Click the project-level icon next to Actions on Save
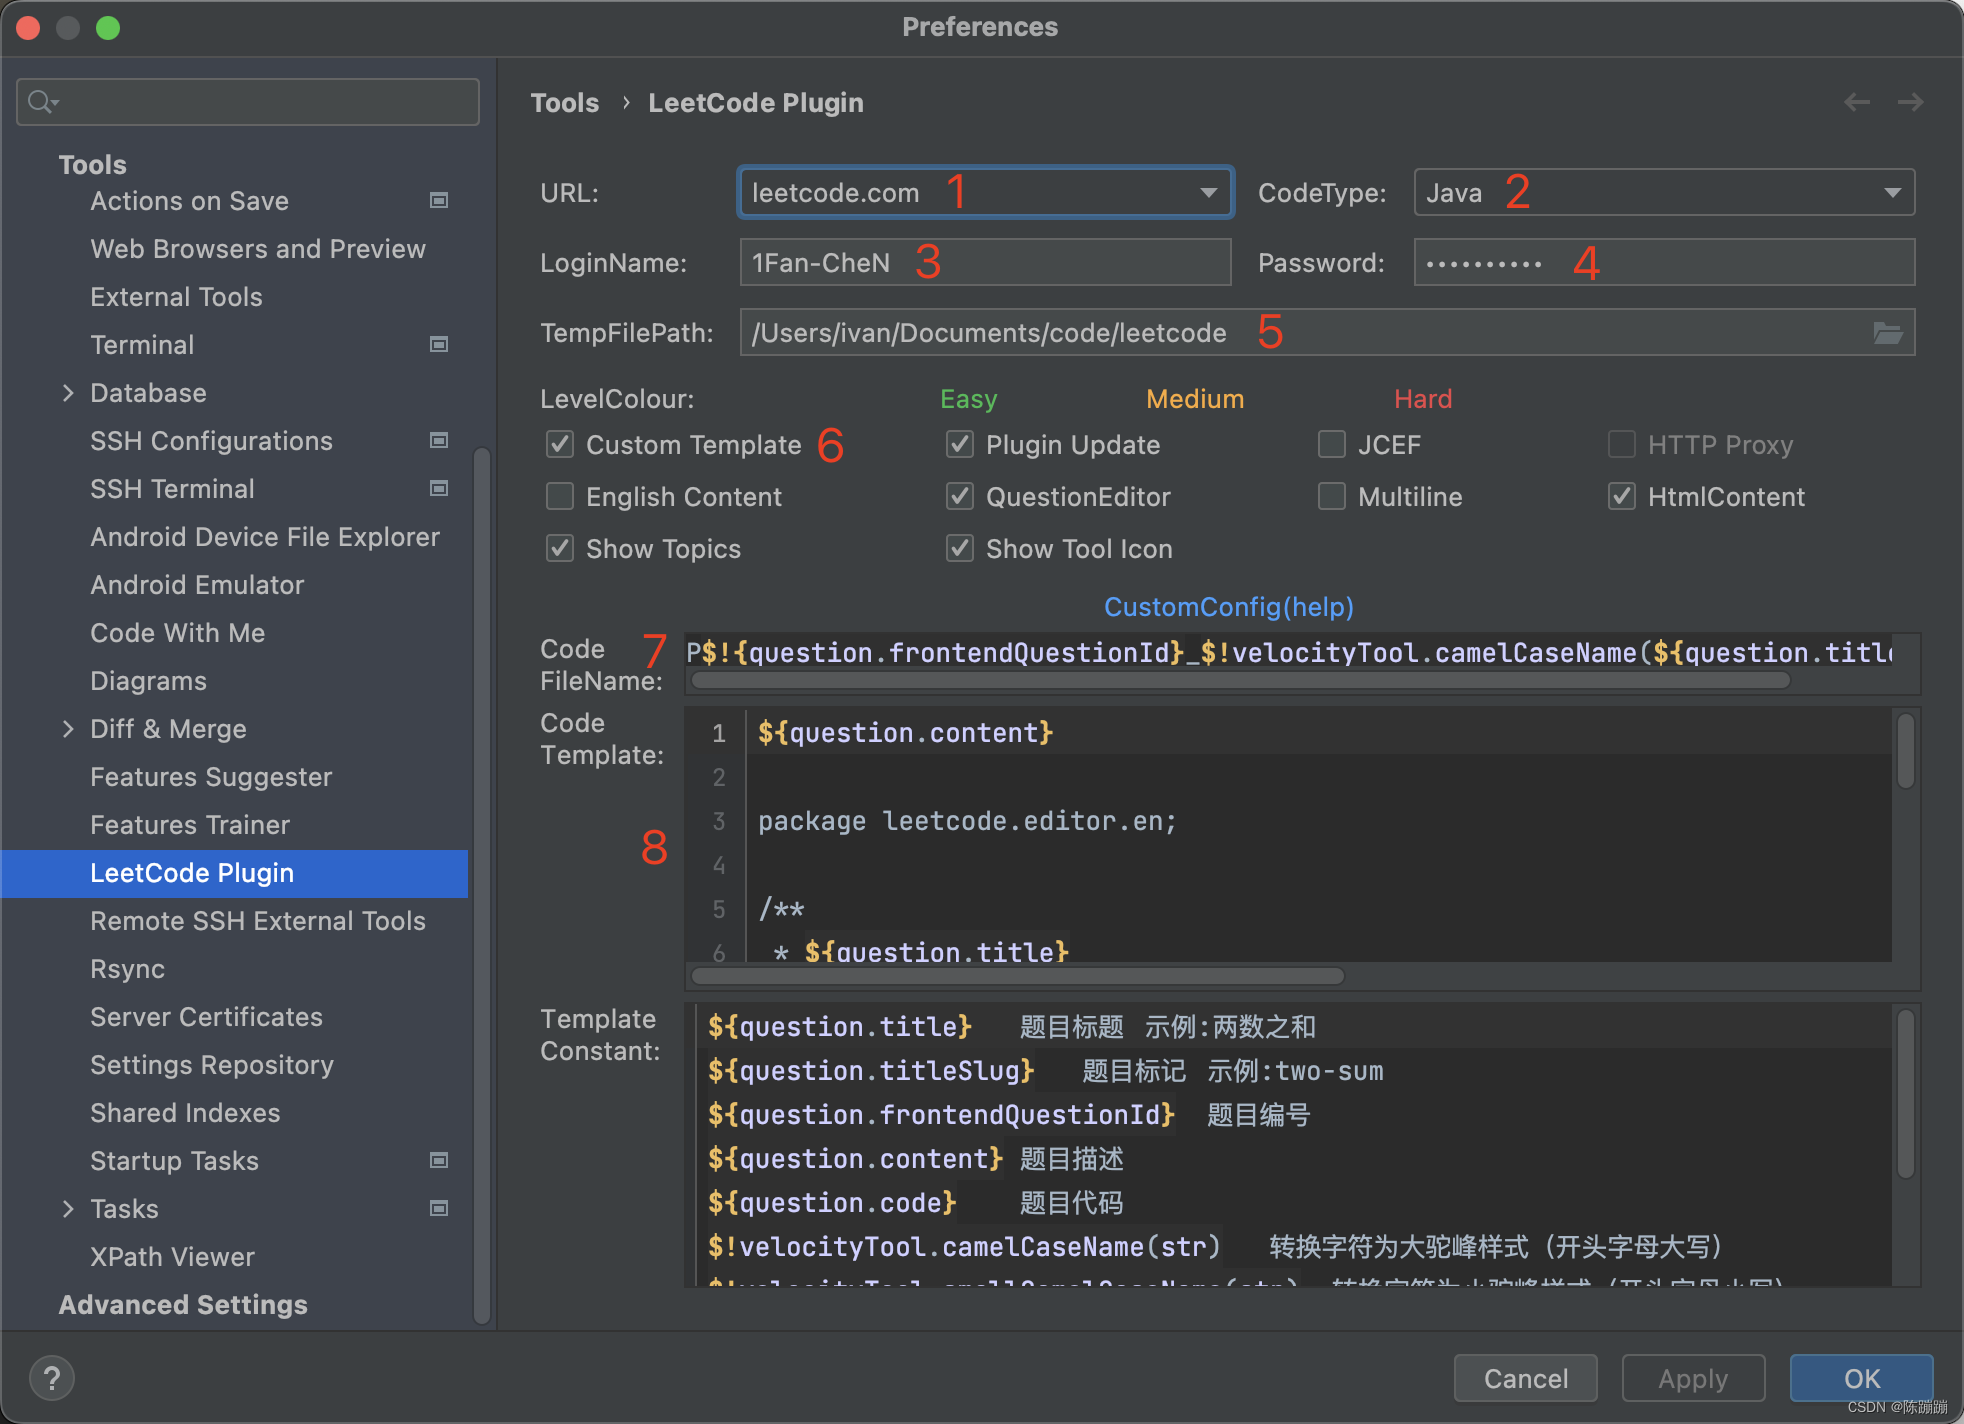The image size is (1964, 1424). (438, 201)
